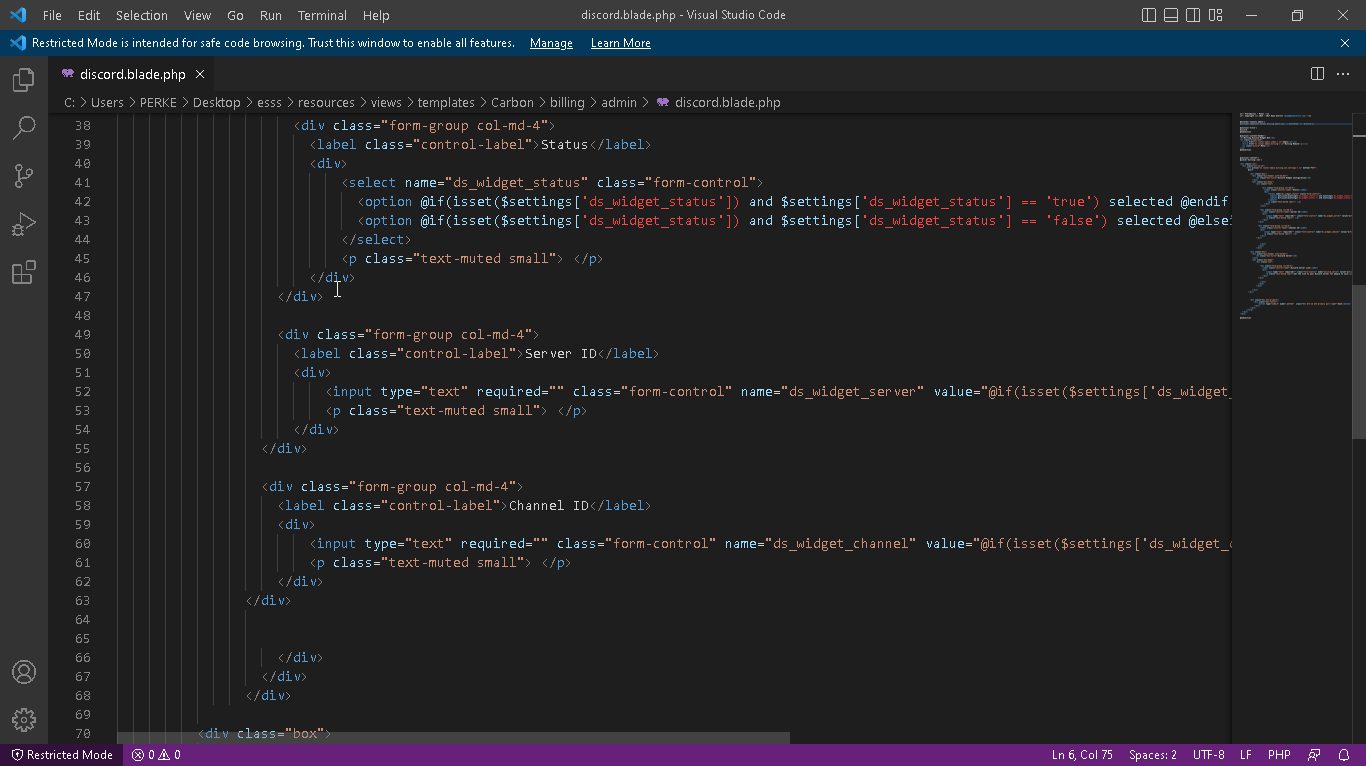Screen dimensions: 1366x766
Task: Click ds_widget_channel name on line 60
Action: [x=841, y=543]
